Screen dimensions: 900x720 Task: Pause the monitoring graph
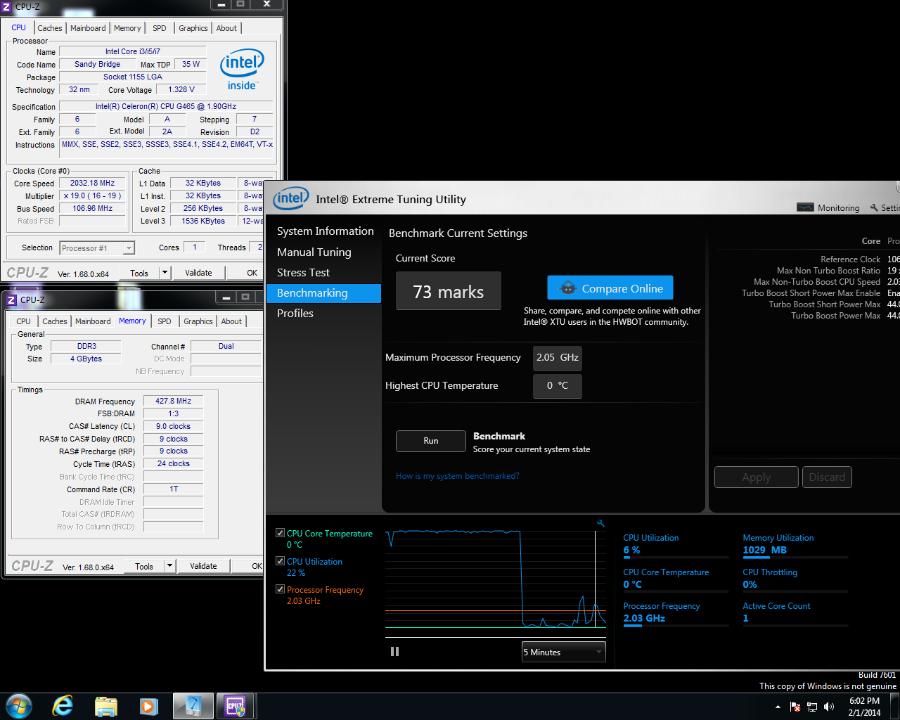395,652
